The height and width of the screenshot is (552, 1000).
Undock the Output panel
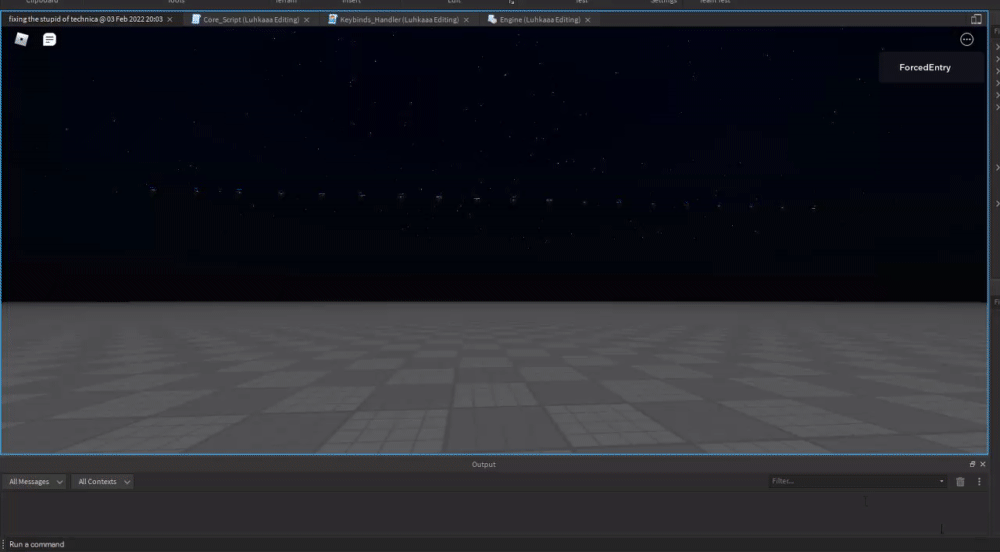pyautogui.click(x=973, y=464)
